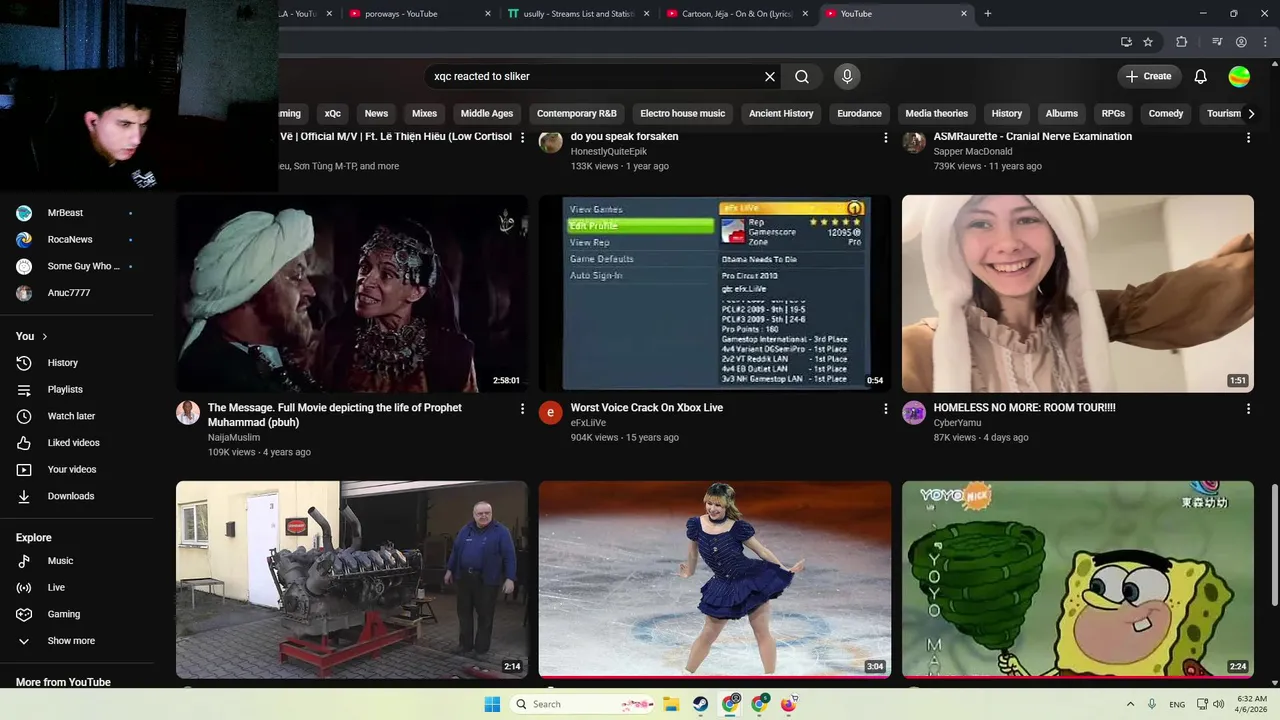Image resolution: width=1280 pixels, height=720 pixels.
Task: Open YouTube notifications bell
Action: click(x=1201, y=76)
